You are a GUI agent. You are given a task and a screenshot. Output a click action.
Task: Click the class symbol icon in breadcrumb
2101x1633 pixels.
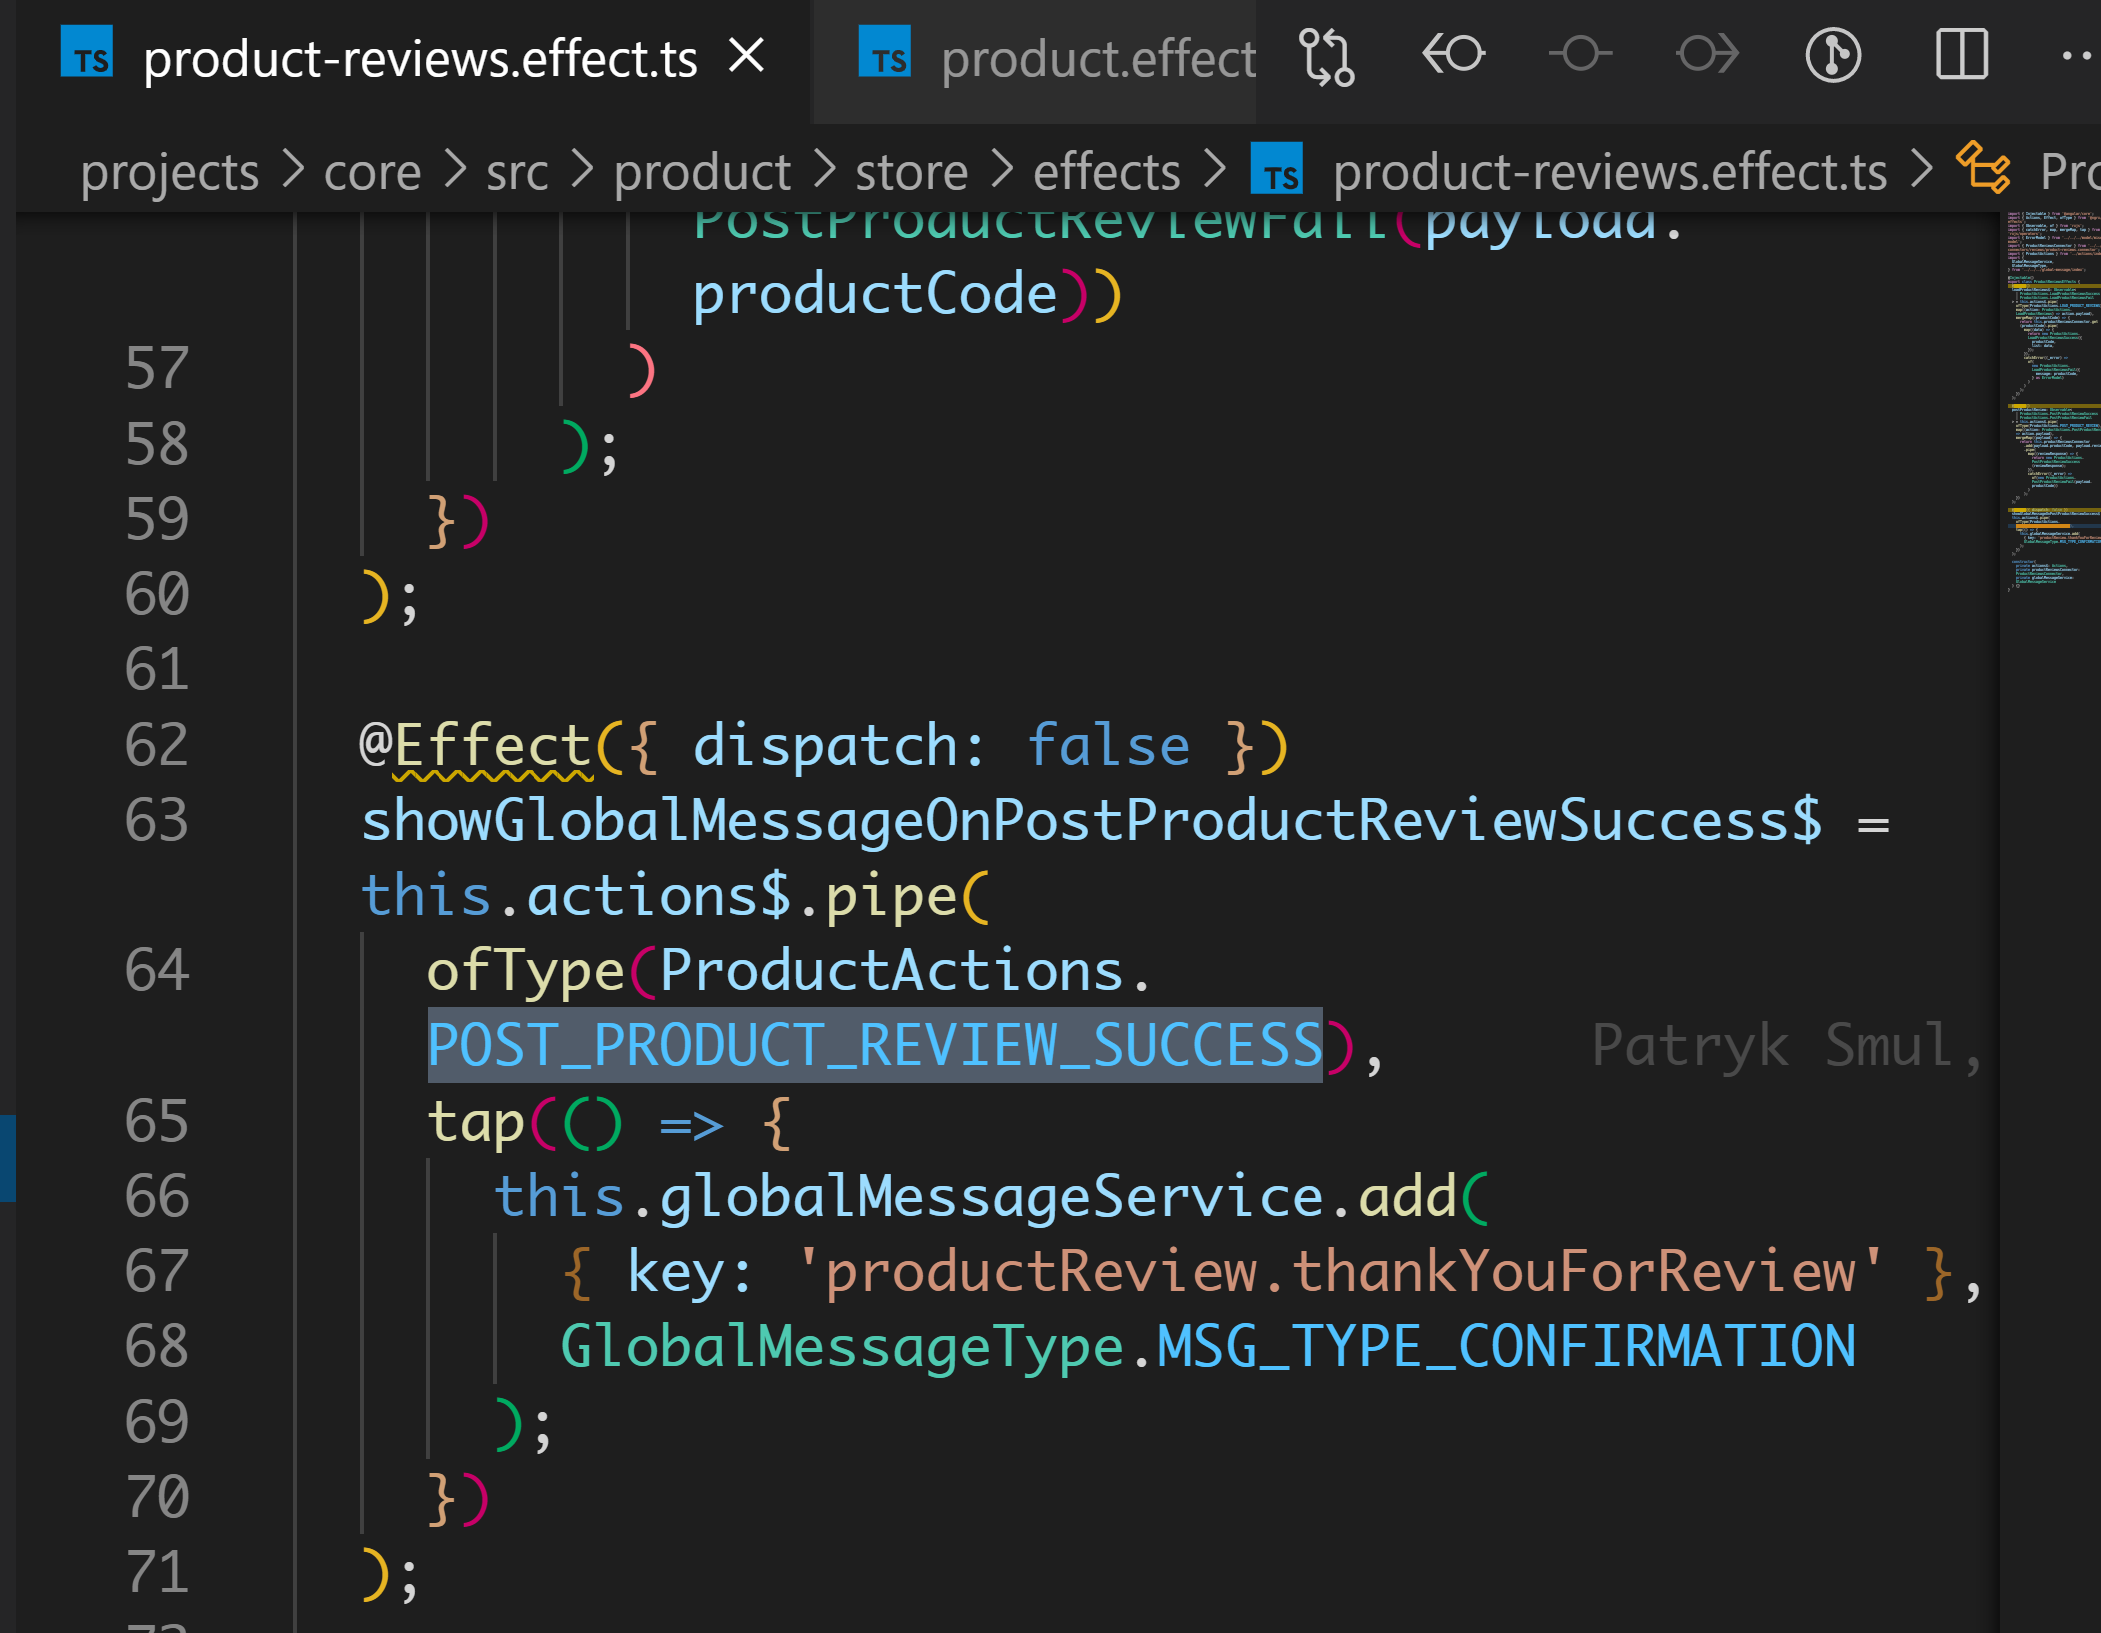tap(1983, 168)
